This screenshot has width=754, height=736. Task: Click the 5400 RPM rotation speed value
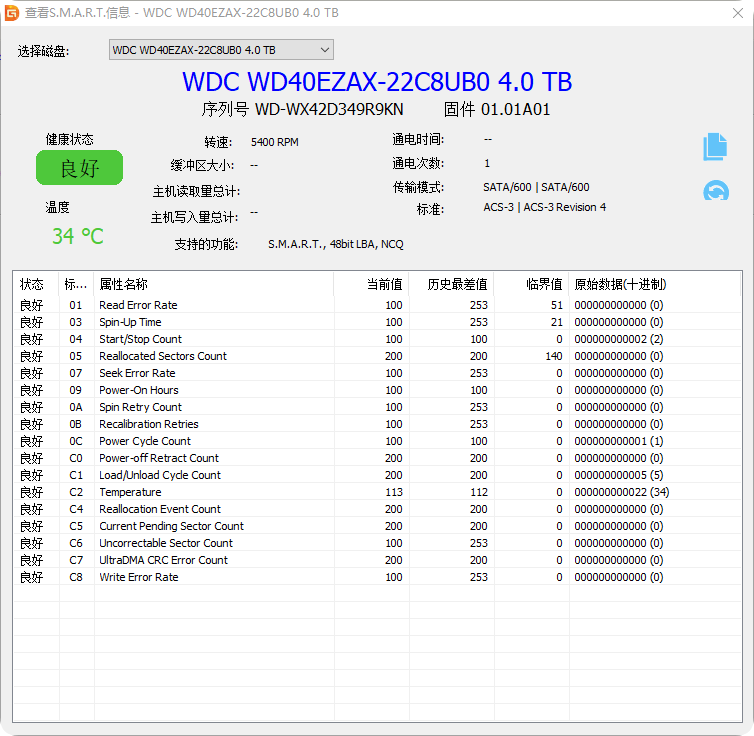275,142
